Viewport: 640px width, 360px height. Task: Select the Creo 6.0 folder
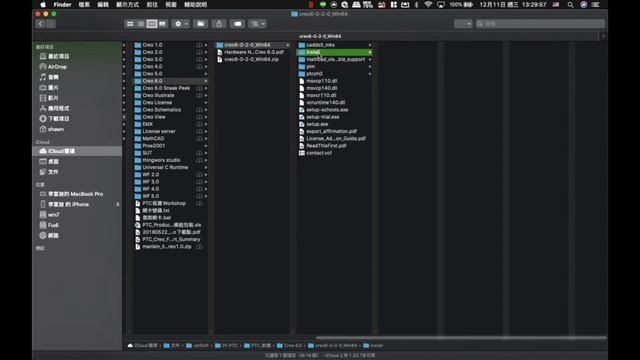click(171, 81)
